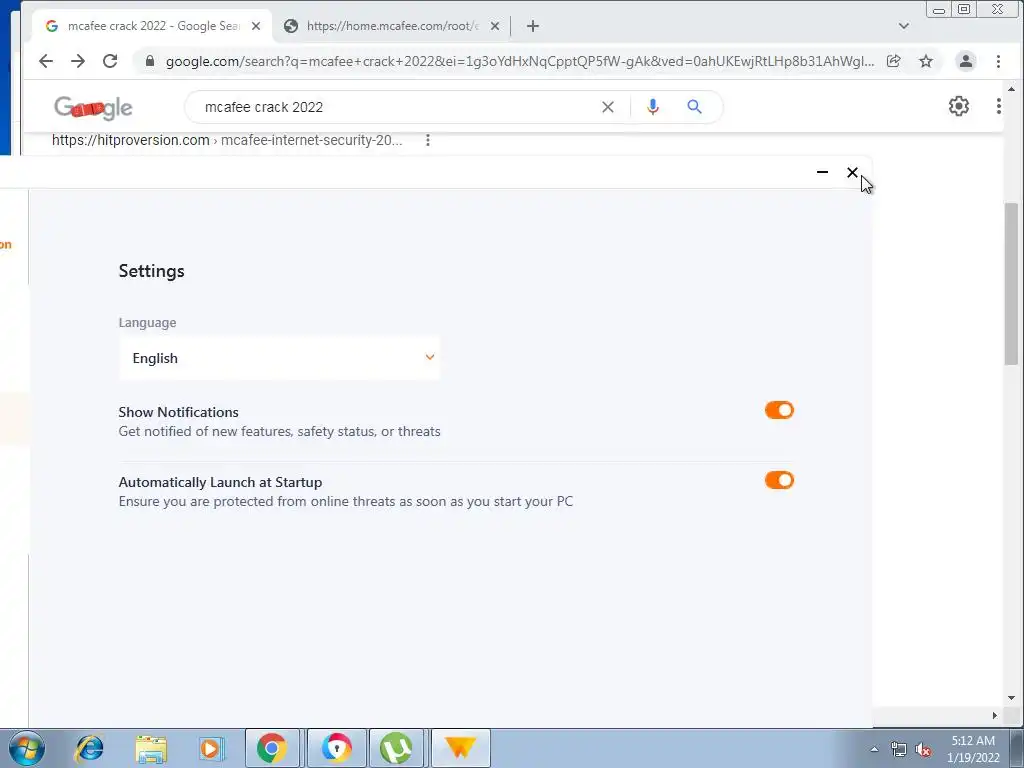Viewport: 1024px width, 768px height.
Task: Open the shield browser app in taskbar
Action: pyautogui.click(x=336, y=748)
